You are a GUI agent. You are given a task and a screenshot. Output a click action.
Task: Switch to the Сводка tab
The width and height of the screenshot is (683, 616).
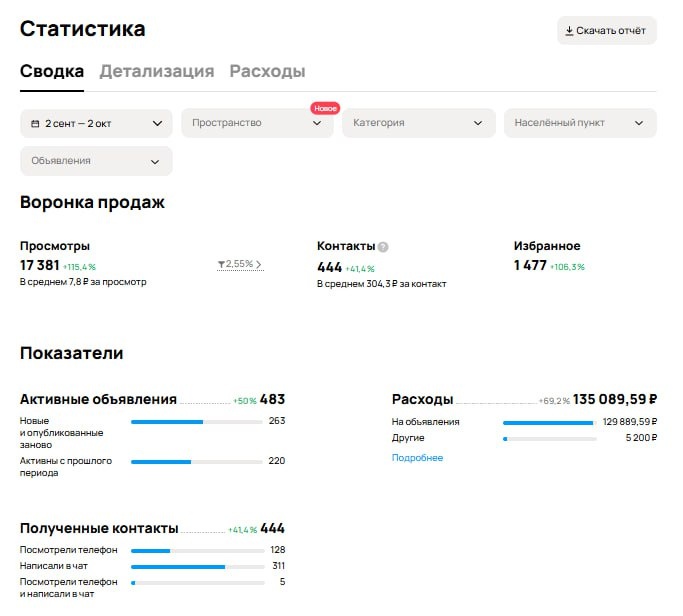pyautogui.click(x=52, y=71)
